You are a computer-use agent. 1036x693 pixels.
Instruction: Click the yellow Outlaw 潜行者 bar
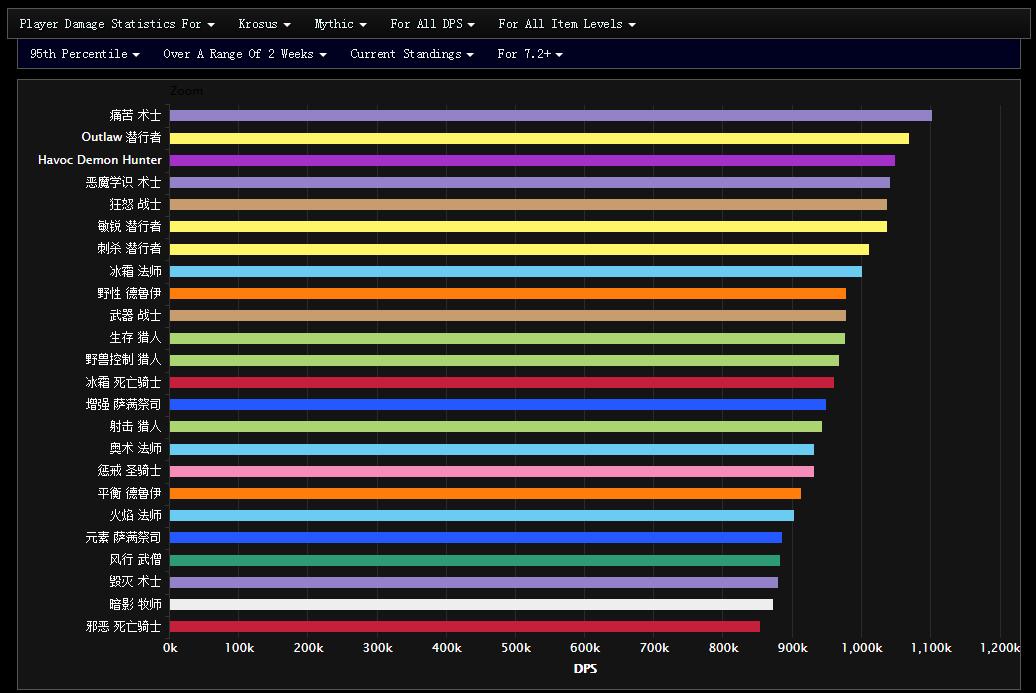[x=539, y=138]
